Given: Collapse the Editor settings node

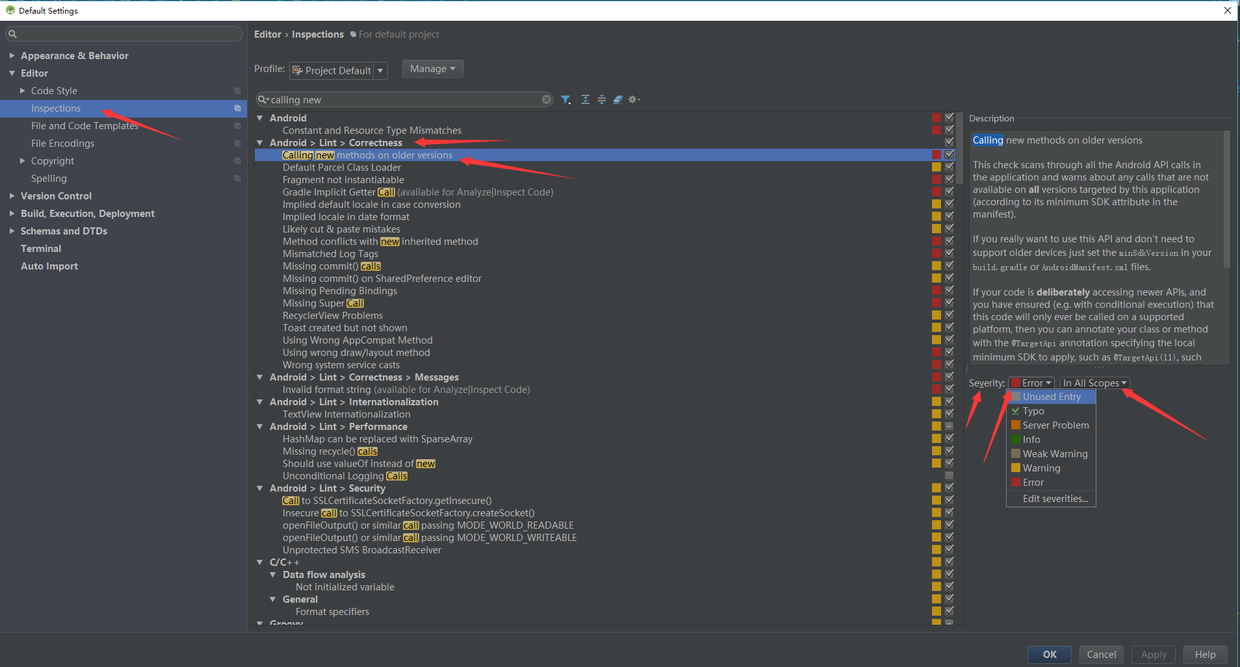Looking at the screenshot, I should click(x=12, y=73).
